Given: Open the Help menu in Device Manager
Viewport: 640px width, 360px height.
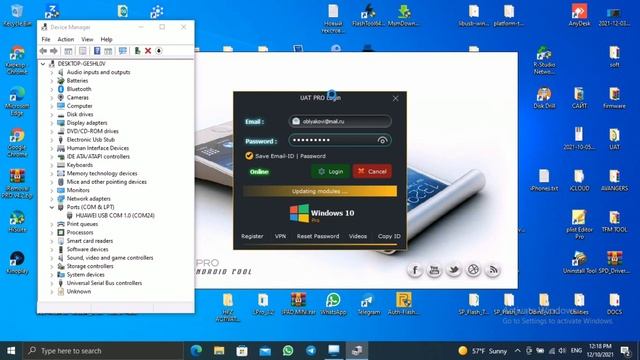Looking at the screenshot, I should point(106,39).
